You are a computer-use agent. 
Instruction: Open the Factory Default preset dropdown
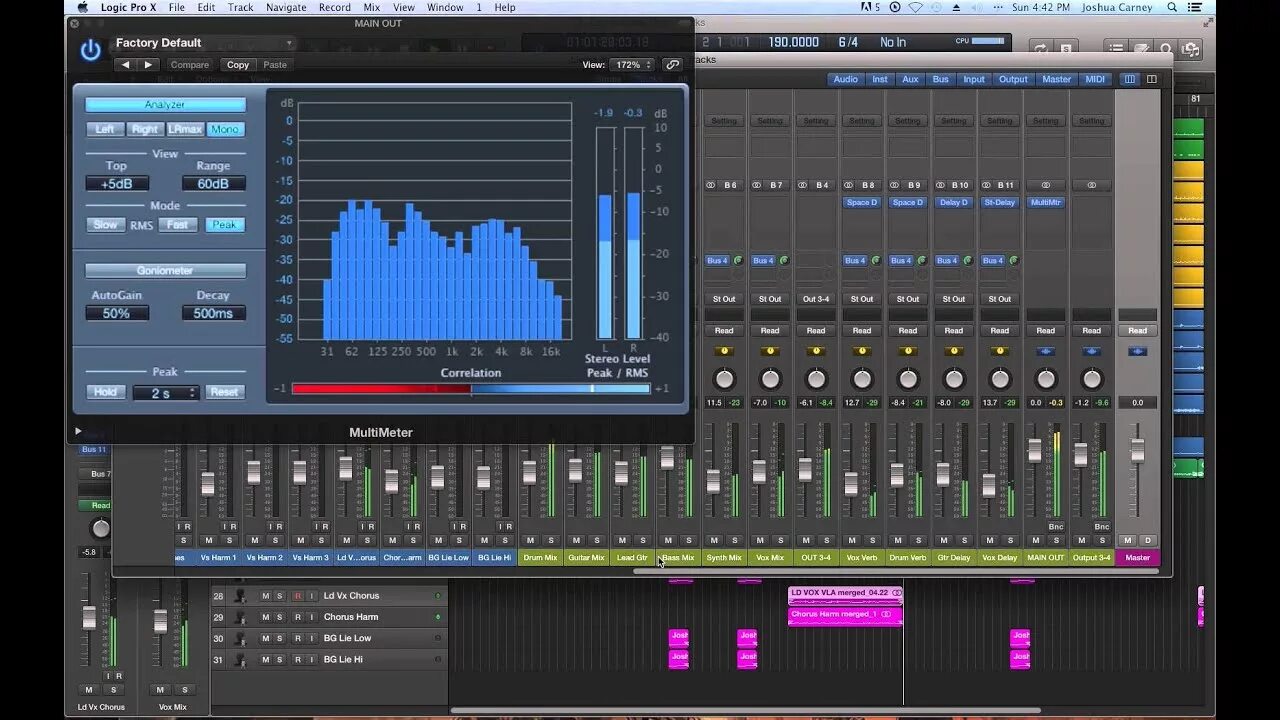[203, 43]
